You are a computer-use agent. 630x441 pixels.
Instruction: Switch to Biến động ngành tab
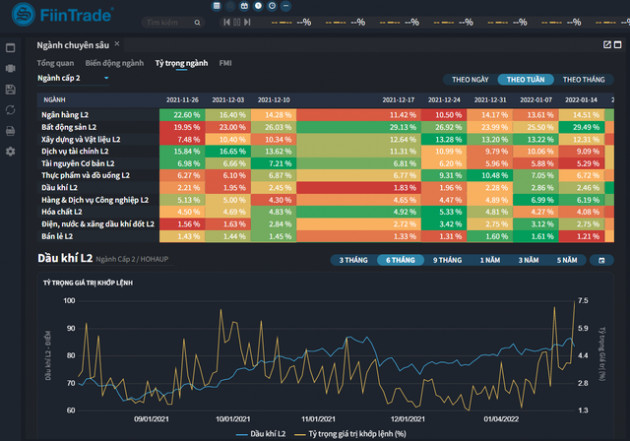click(115, 63)
